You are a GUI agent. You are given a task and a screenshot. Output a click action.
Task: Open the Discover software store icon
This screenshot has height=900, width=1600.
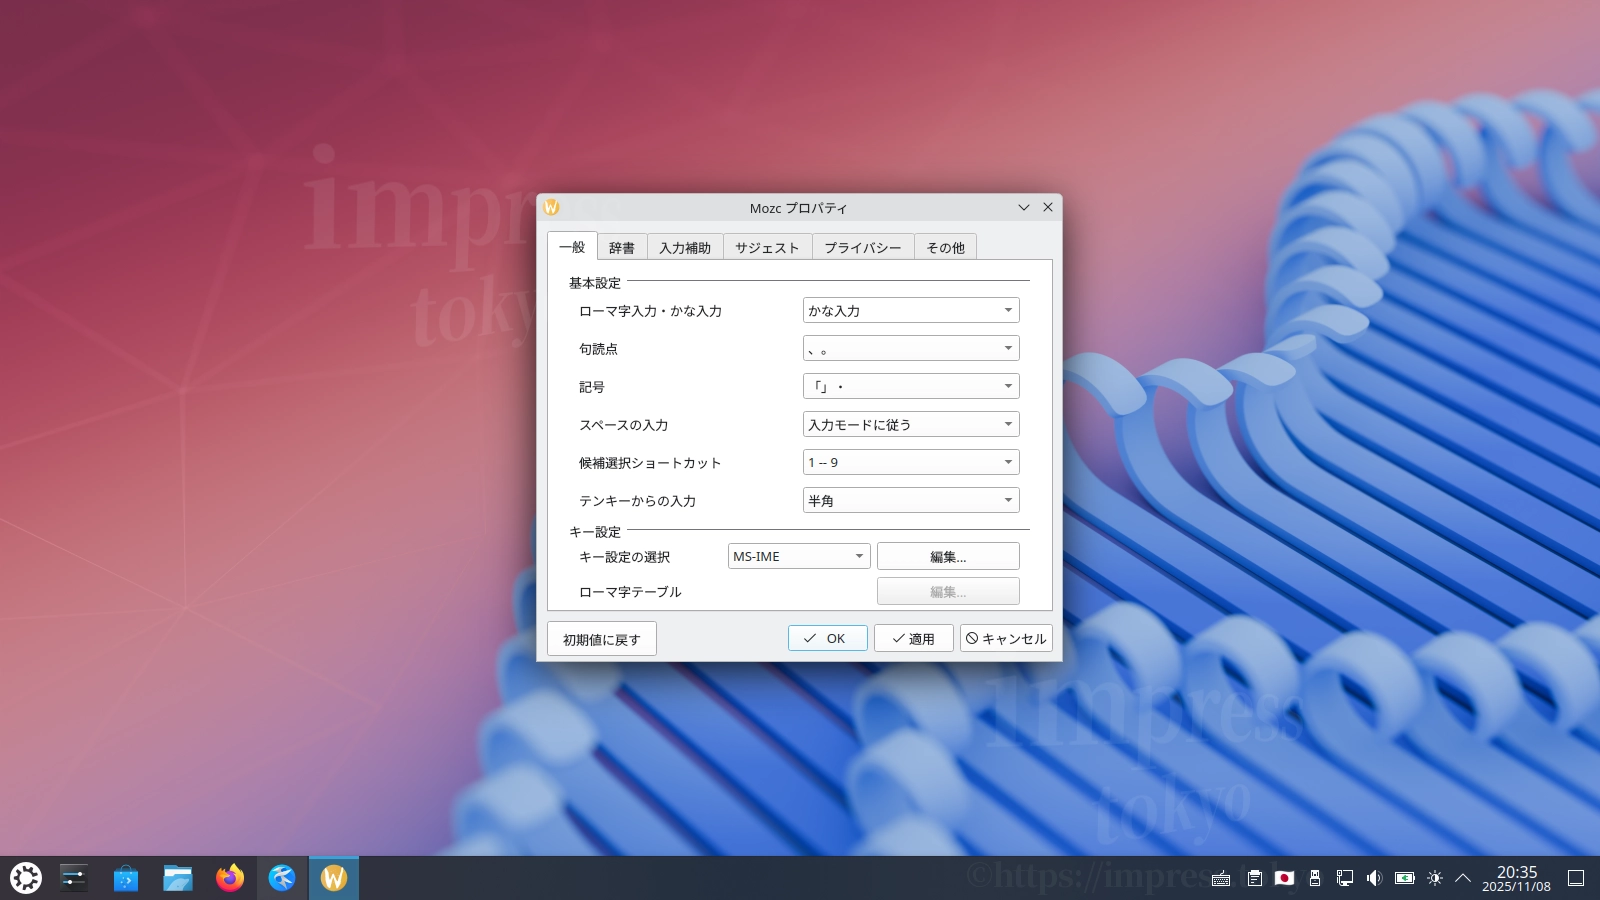126,878
